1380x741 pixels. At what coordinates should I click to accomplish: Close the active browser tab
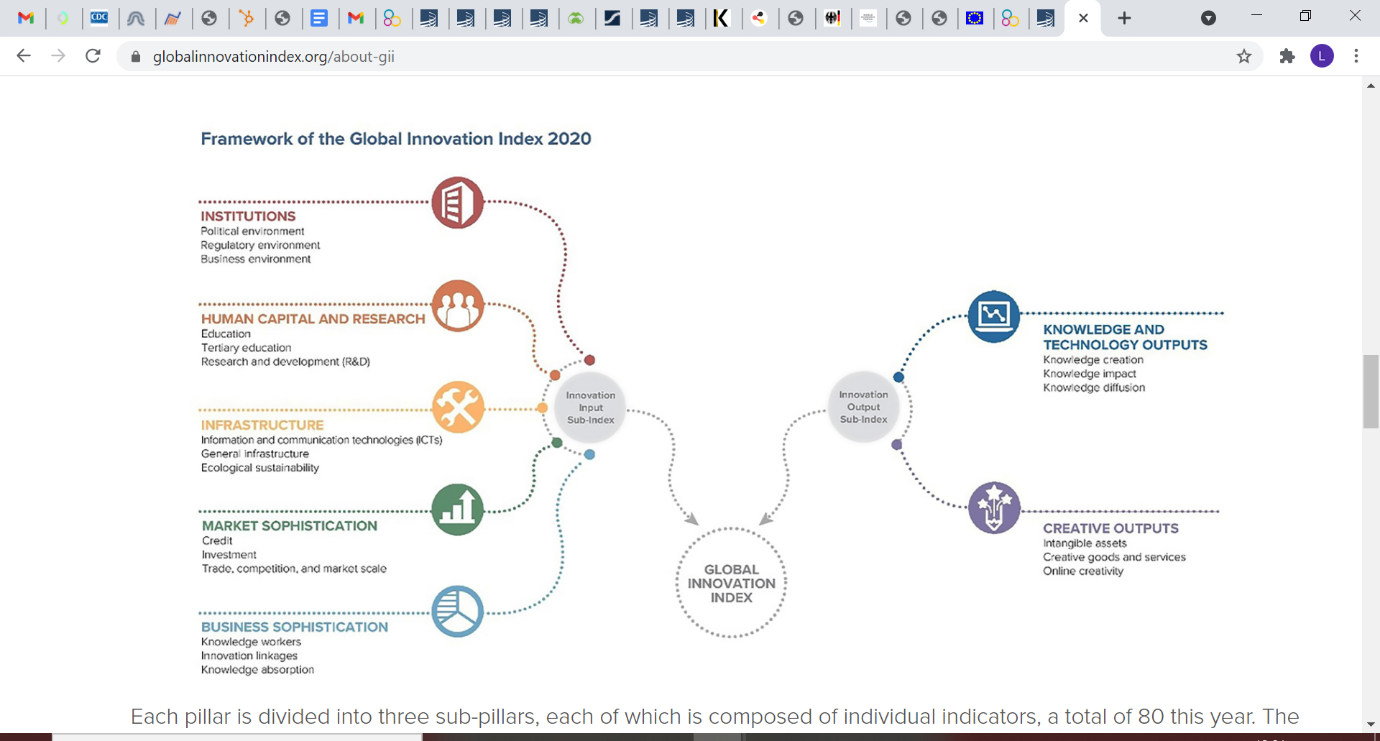tap(1083, 18)
